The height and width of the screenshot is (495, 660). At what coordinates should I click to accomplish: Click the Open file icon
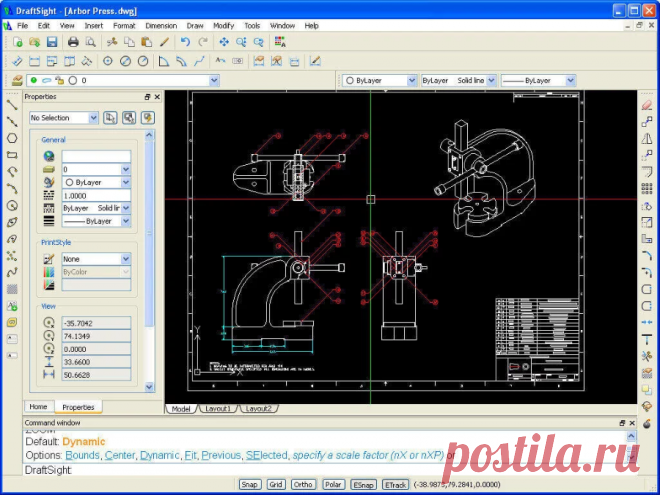(x=35, y=42)
